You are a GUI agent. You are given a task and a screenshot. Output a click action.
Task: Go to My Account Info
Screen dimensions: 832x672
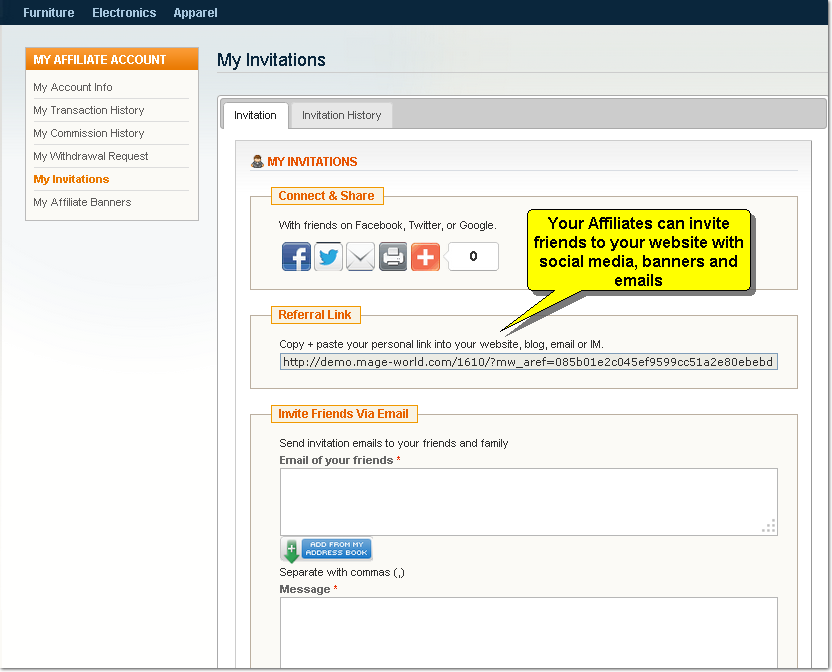click(x=73, y=87)
